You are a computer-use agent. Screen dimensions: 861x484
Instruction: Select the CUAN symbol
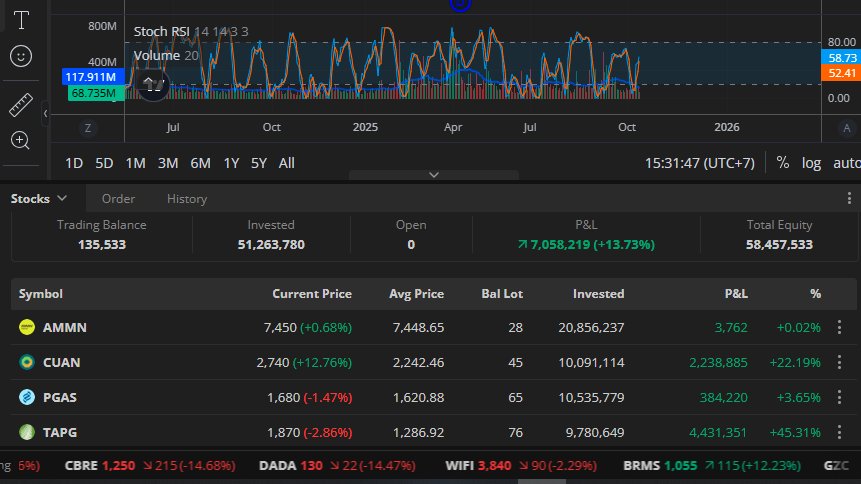click(62, 363)
